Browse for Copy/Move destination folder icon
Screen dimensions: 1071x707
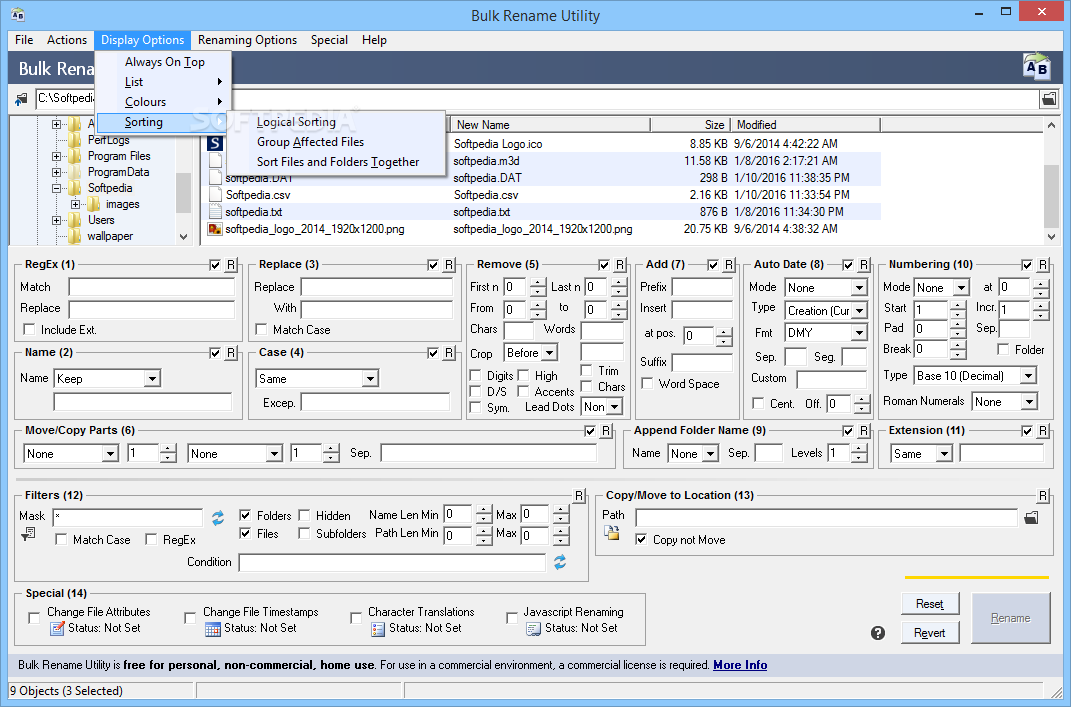click(x=1031, y=518)
